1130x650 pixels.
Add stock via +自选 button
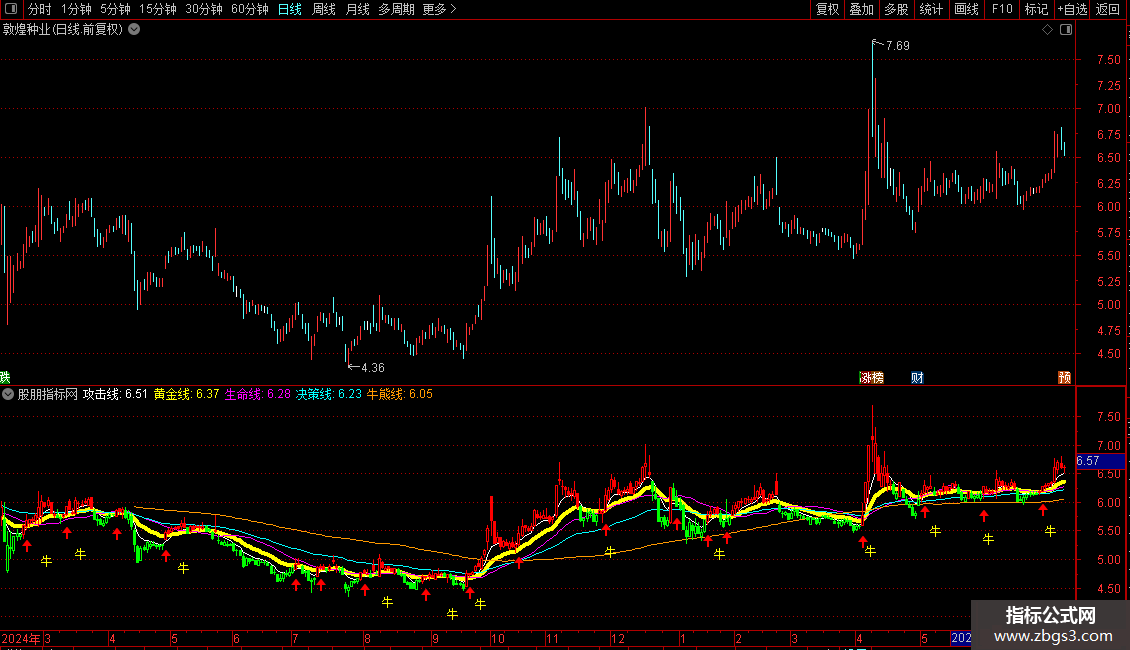(1072, 9)
